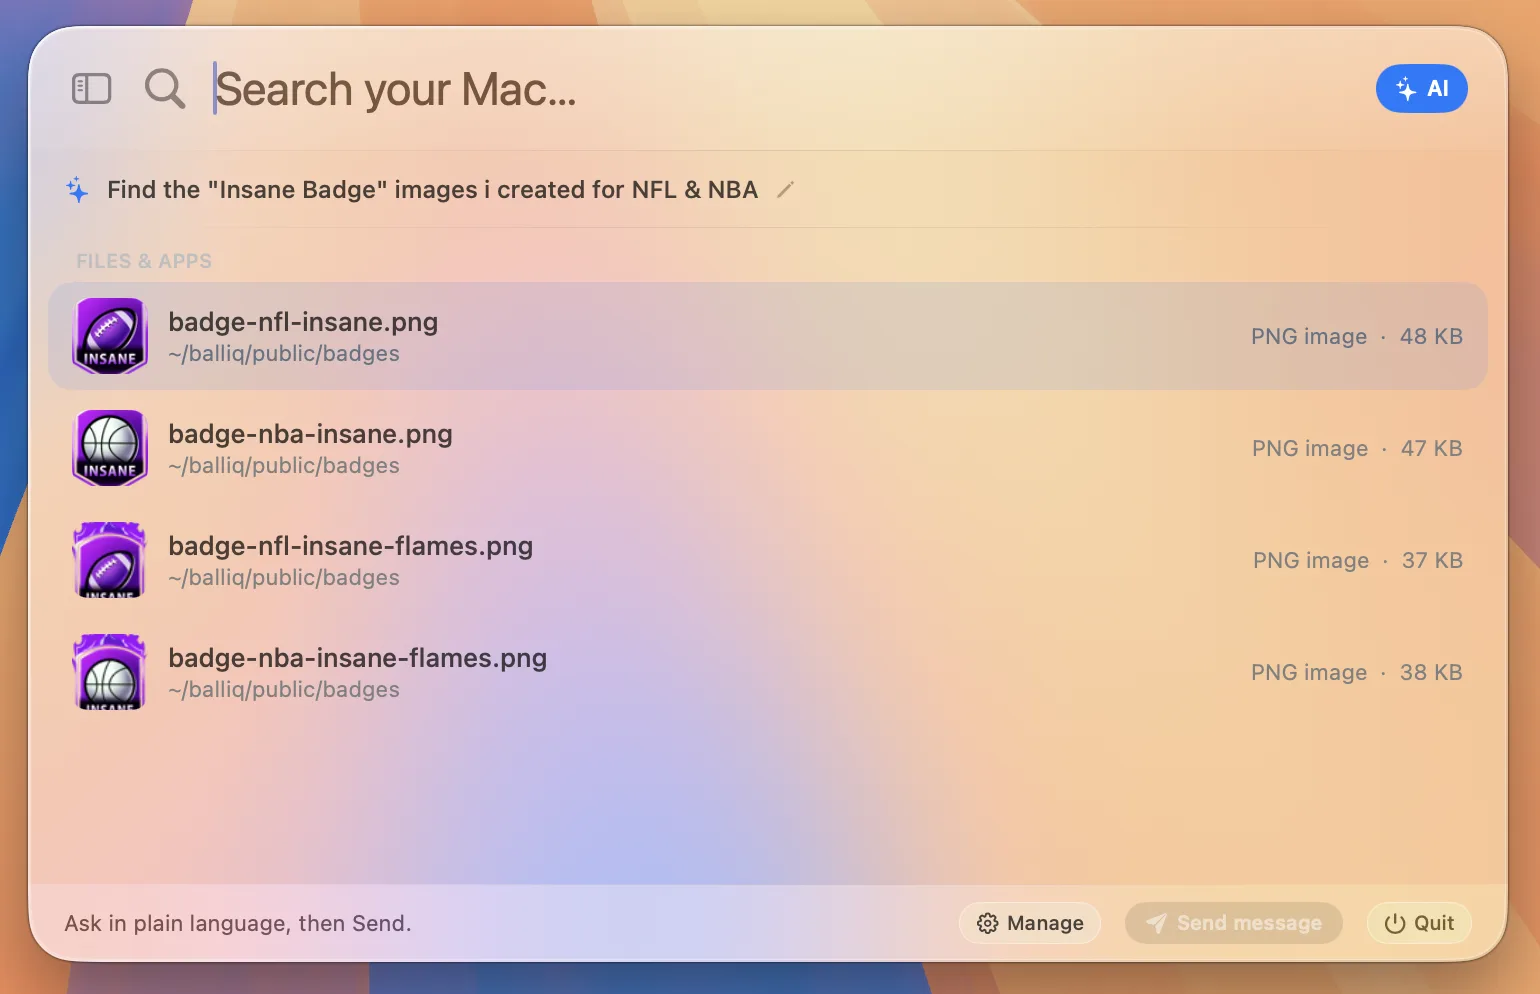
Task: Open badge-nfl-insane.png thumbnail
Action: coord(110,336)
